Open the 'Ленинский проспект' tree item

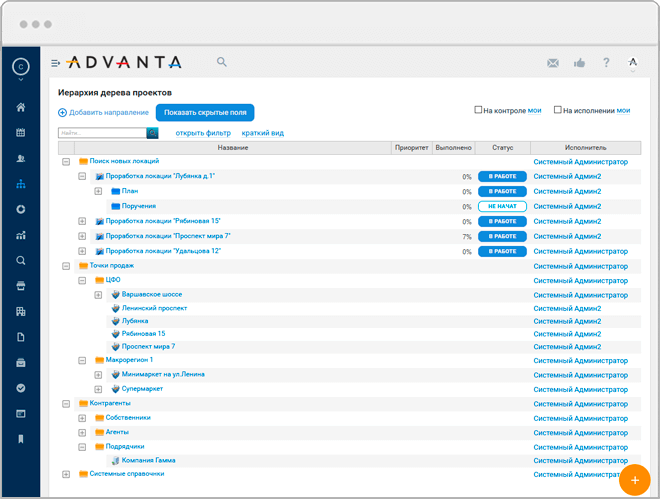point(154,308)
